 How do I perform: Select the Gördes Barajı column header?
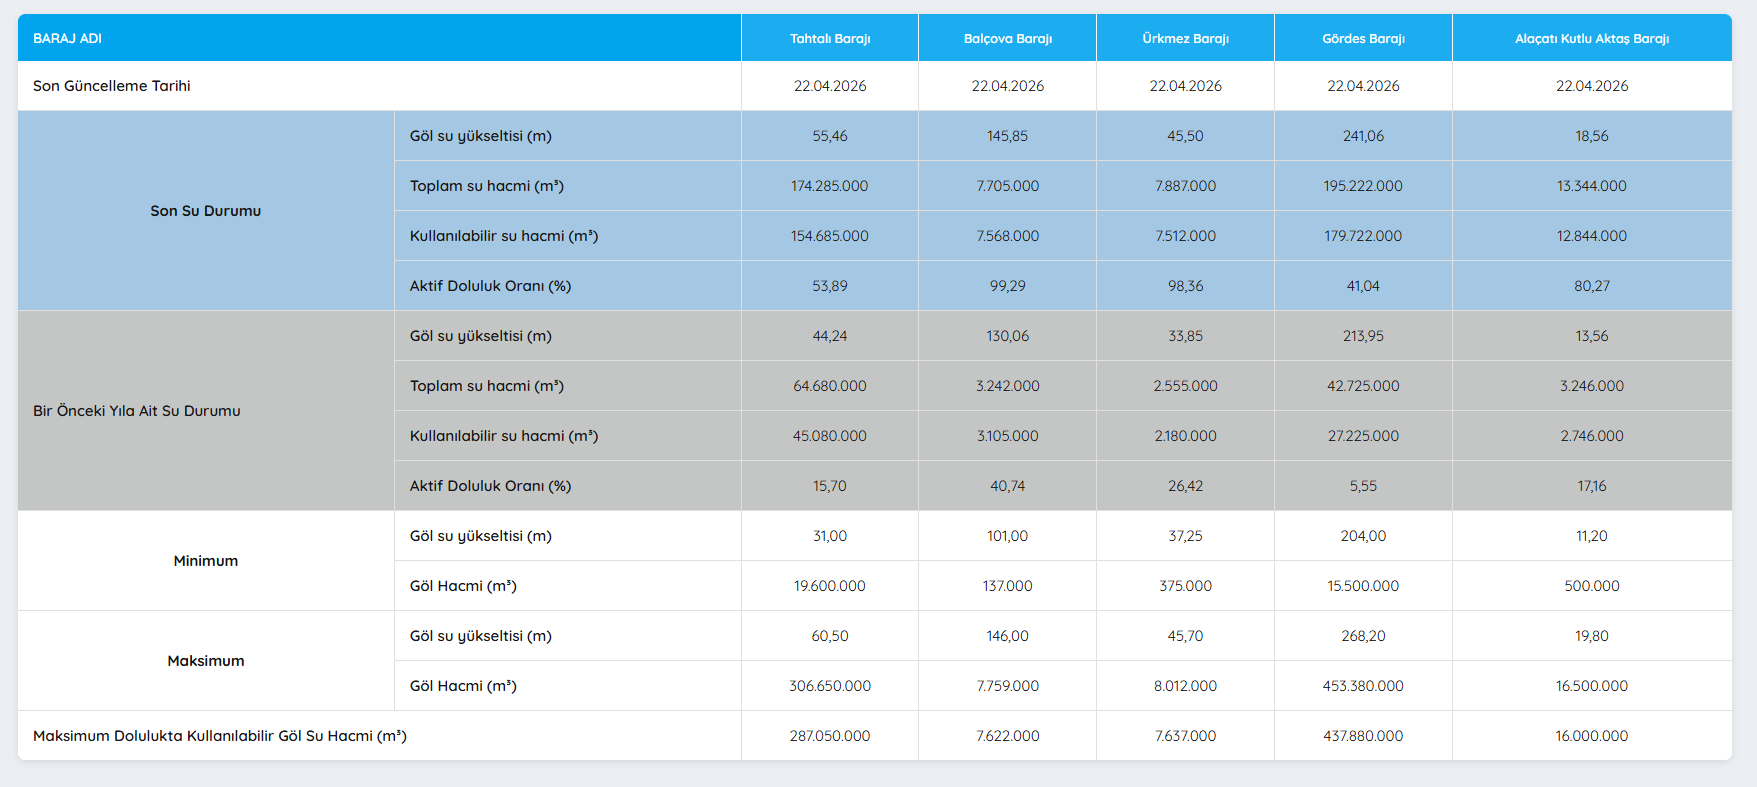[1363, 39]
